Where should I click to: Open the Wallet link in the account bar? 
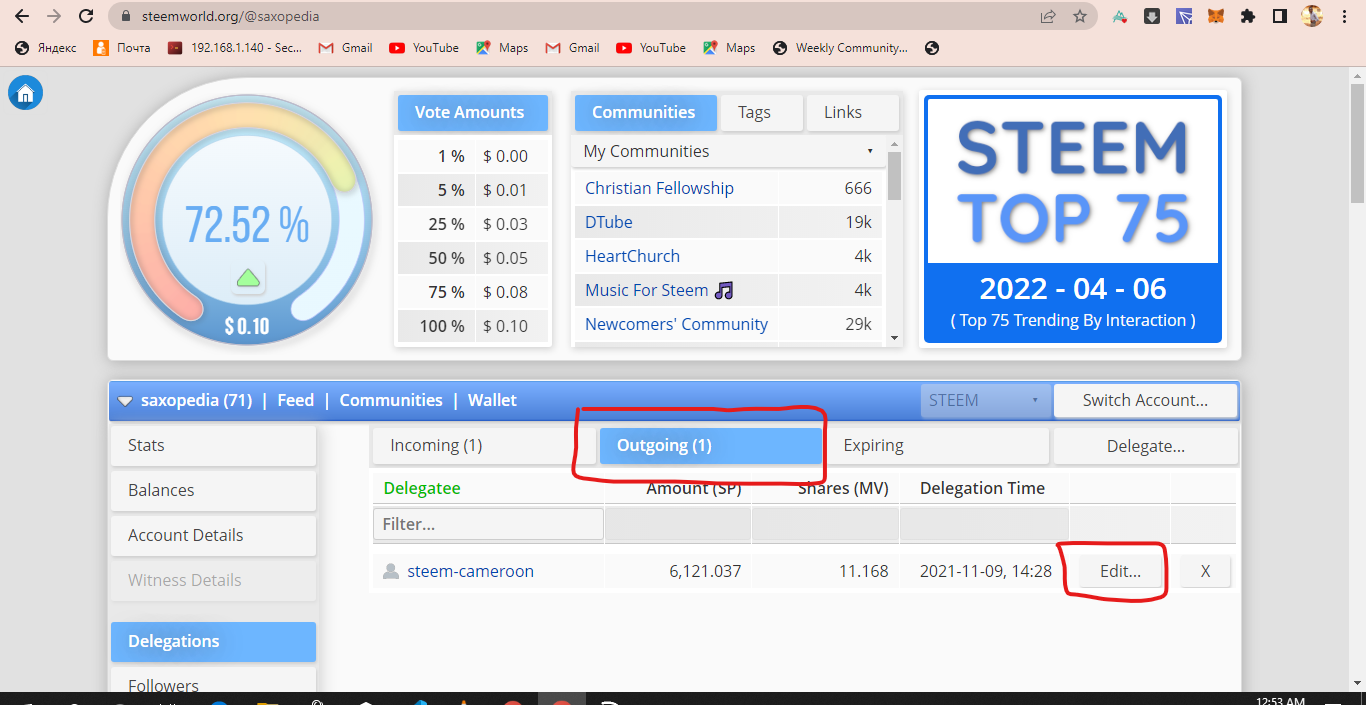tap(492, 400)
